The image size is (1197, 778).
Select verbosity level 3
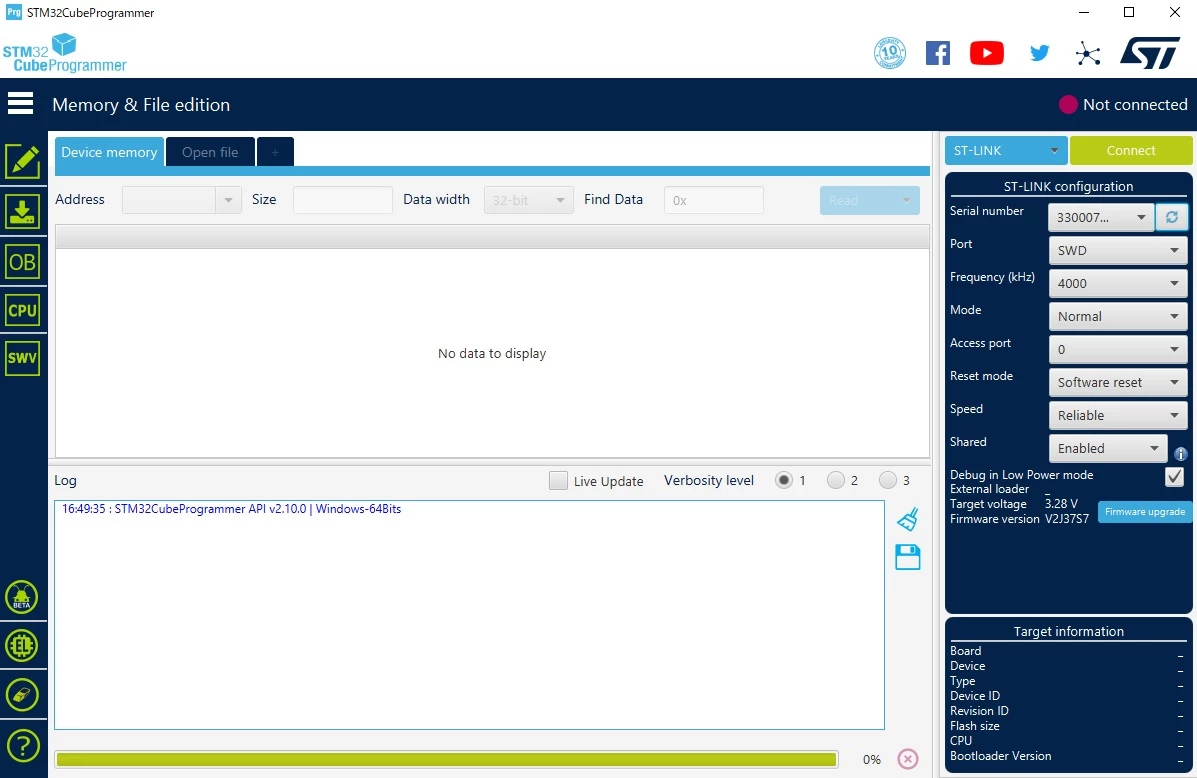point(888,480)
